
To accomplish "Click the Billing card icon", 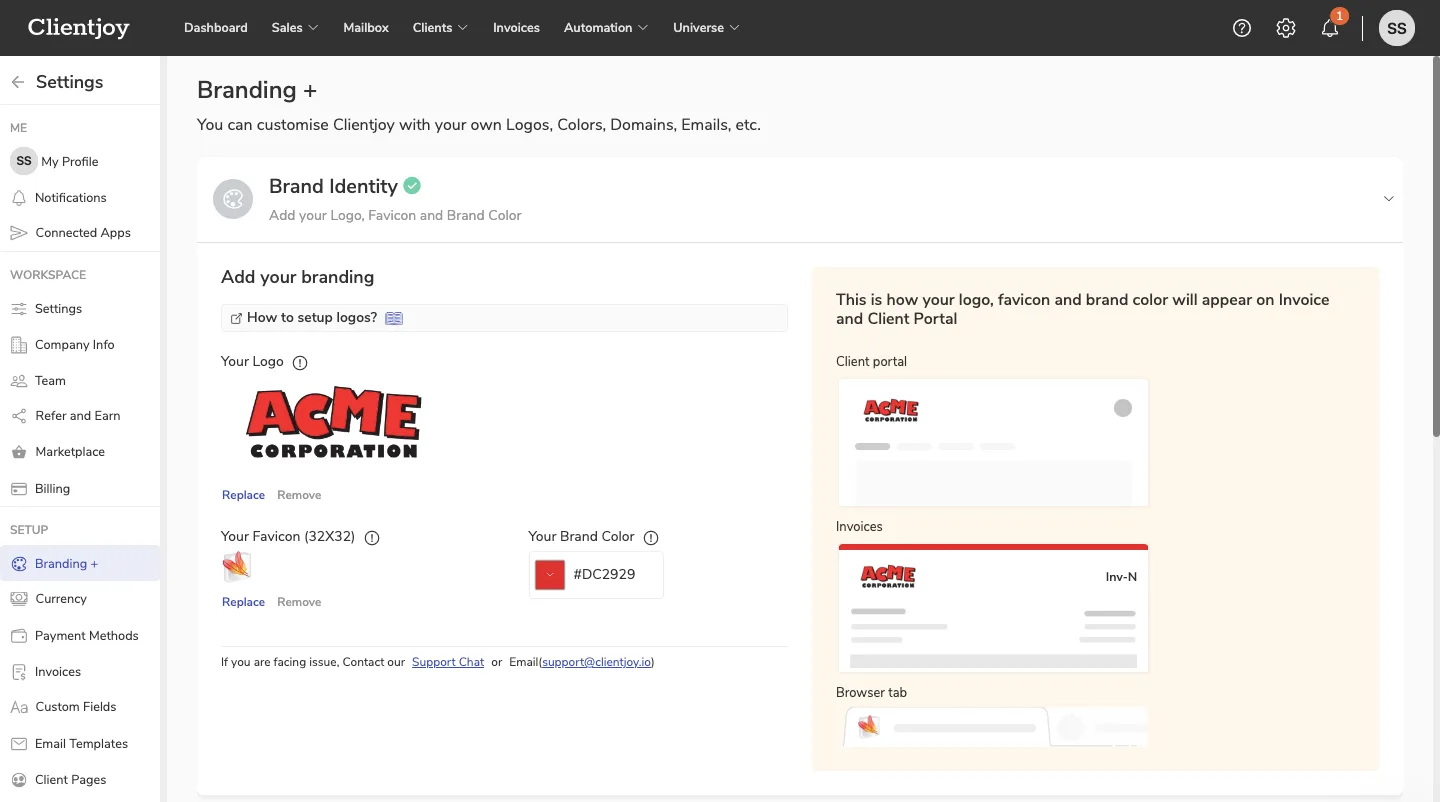I will [x=18, y=489].
